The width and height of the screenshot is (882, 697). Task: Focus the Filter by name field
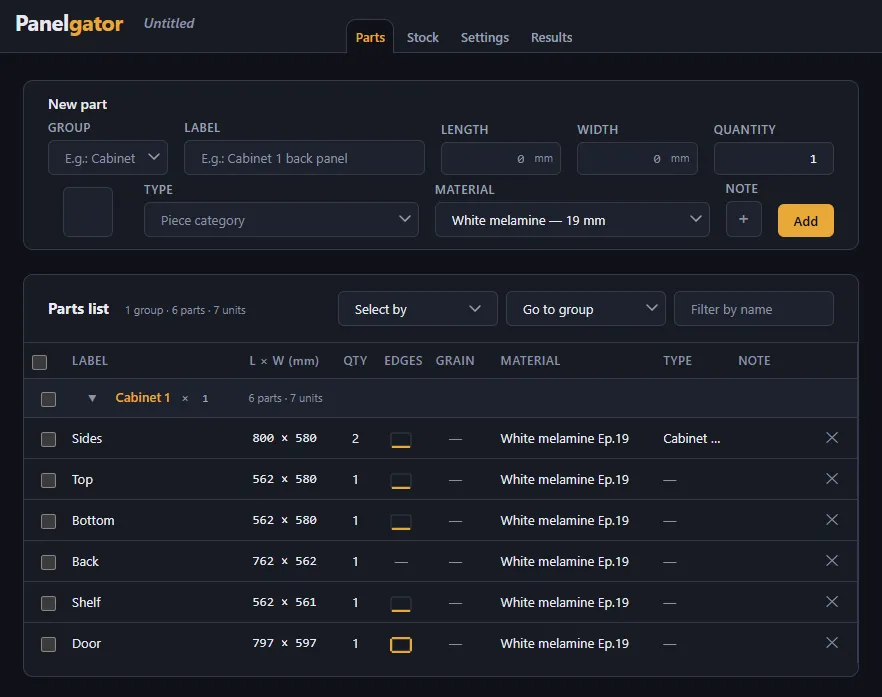753,309
